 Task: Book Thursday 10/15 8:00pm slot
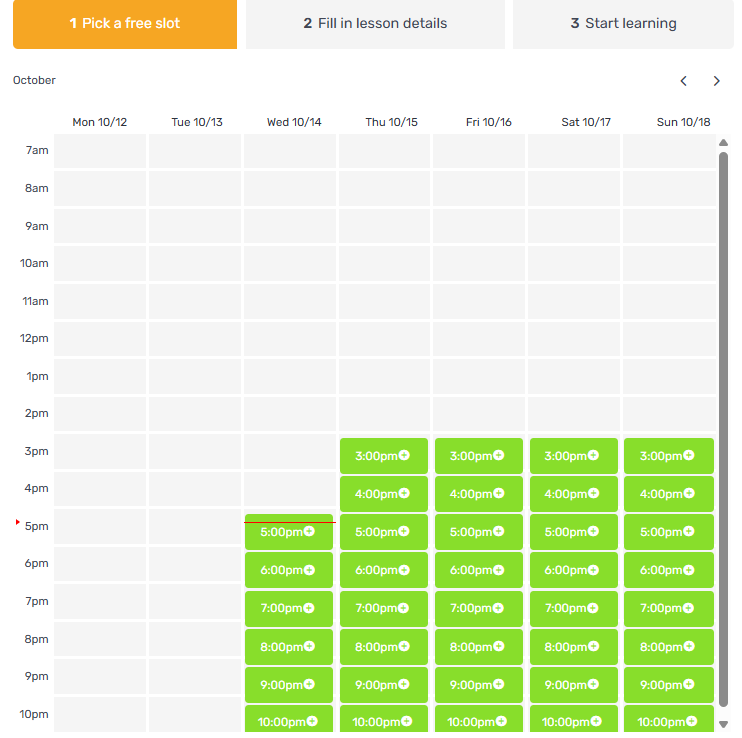coord(384,647)
